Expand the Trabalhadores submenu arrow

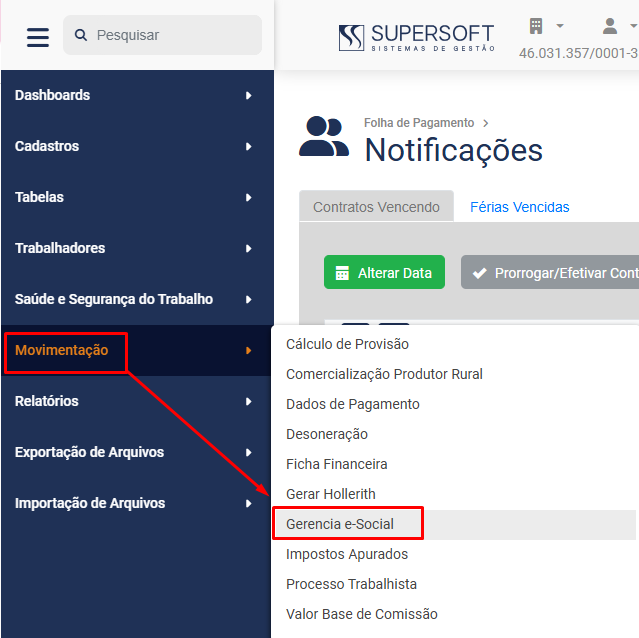click(x=249, y=249)
